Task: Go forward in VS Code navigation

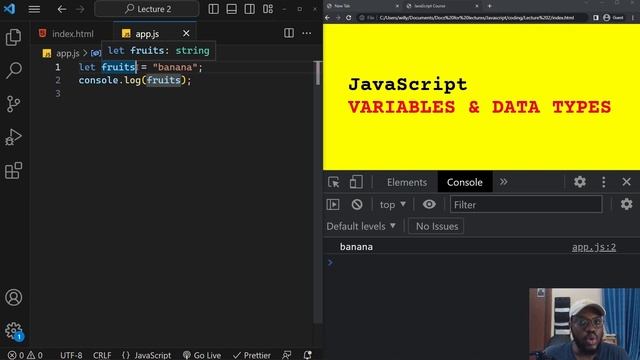Action: [80, 9]
